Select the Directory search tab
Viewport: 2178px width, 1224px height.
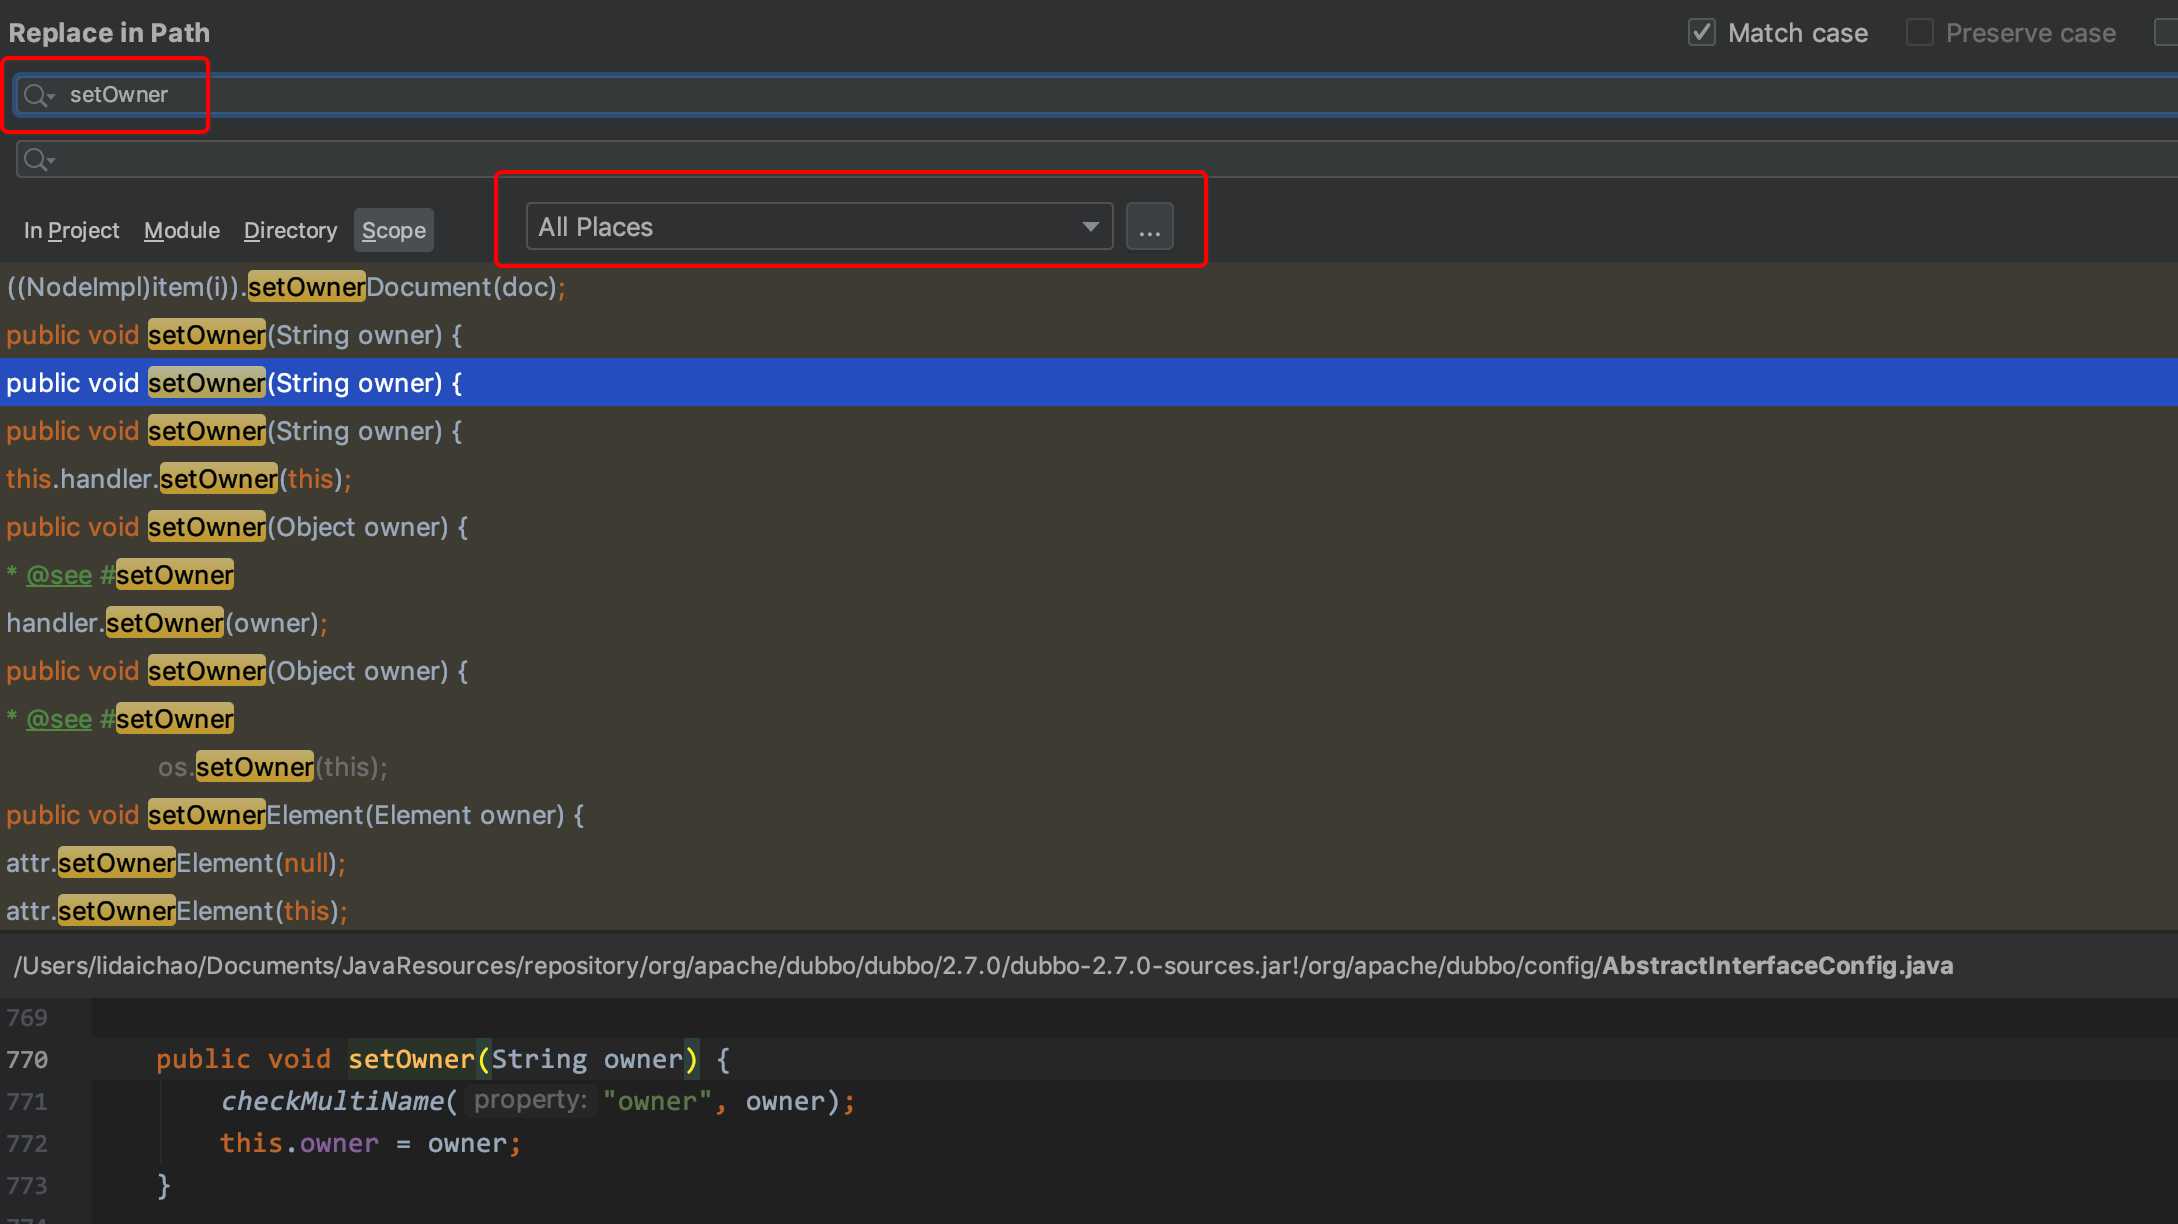pyautogui.click(x=290, y=227)
